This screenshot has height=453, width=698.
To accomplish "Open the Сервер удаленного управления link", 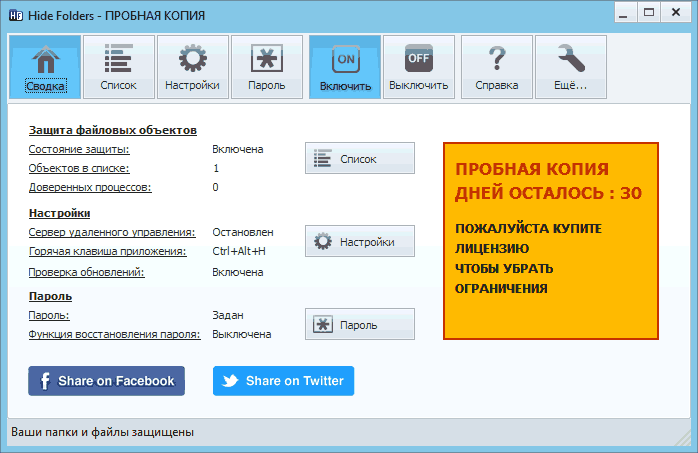I will [x=112, y=232].
